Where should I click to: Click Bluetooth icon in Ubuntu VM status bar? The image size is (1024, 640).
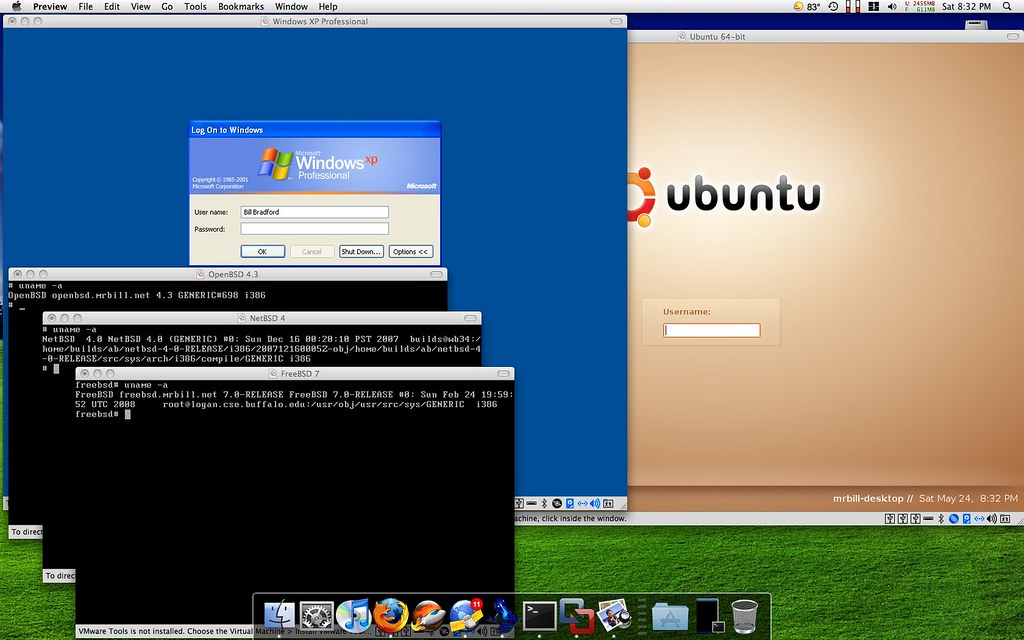click(x=939, y=518)
